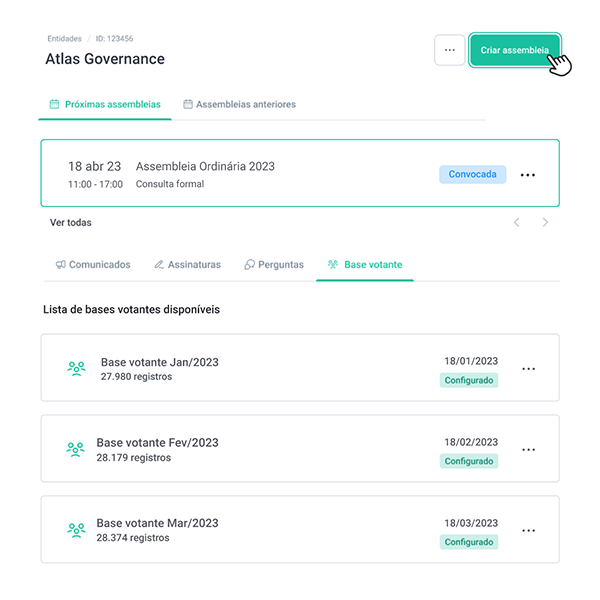Image resolution: width=600 pixels, height=600 pixels.
Task: Open the three-dot menu beside Criar assembleia
Action: (449, 50)
